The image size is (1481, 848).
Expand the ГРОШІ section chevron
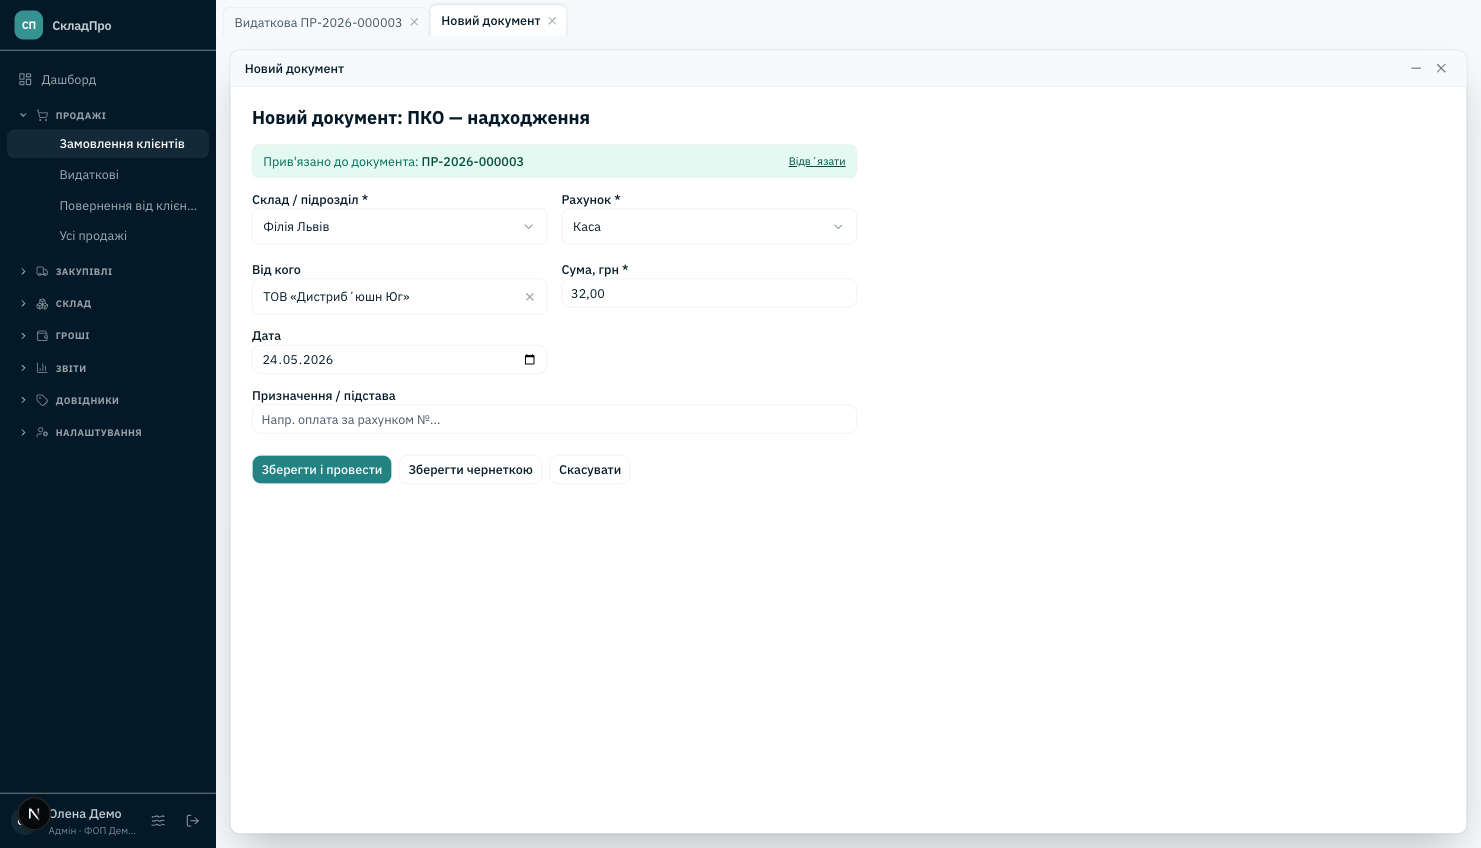tap(23, 335)
